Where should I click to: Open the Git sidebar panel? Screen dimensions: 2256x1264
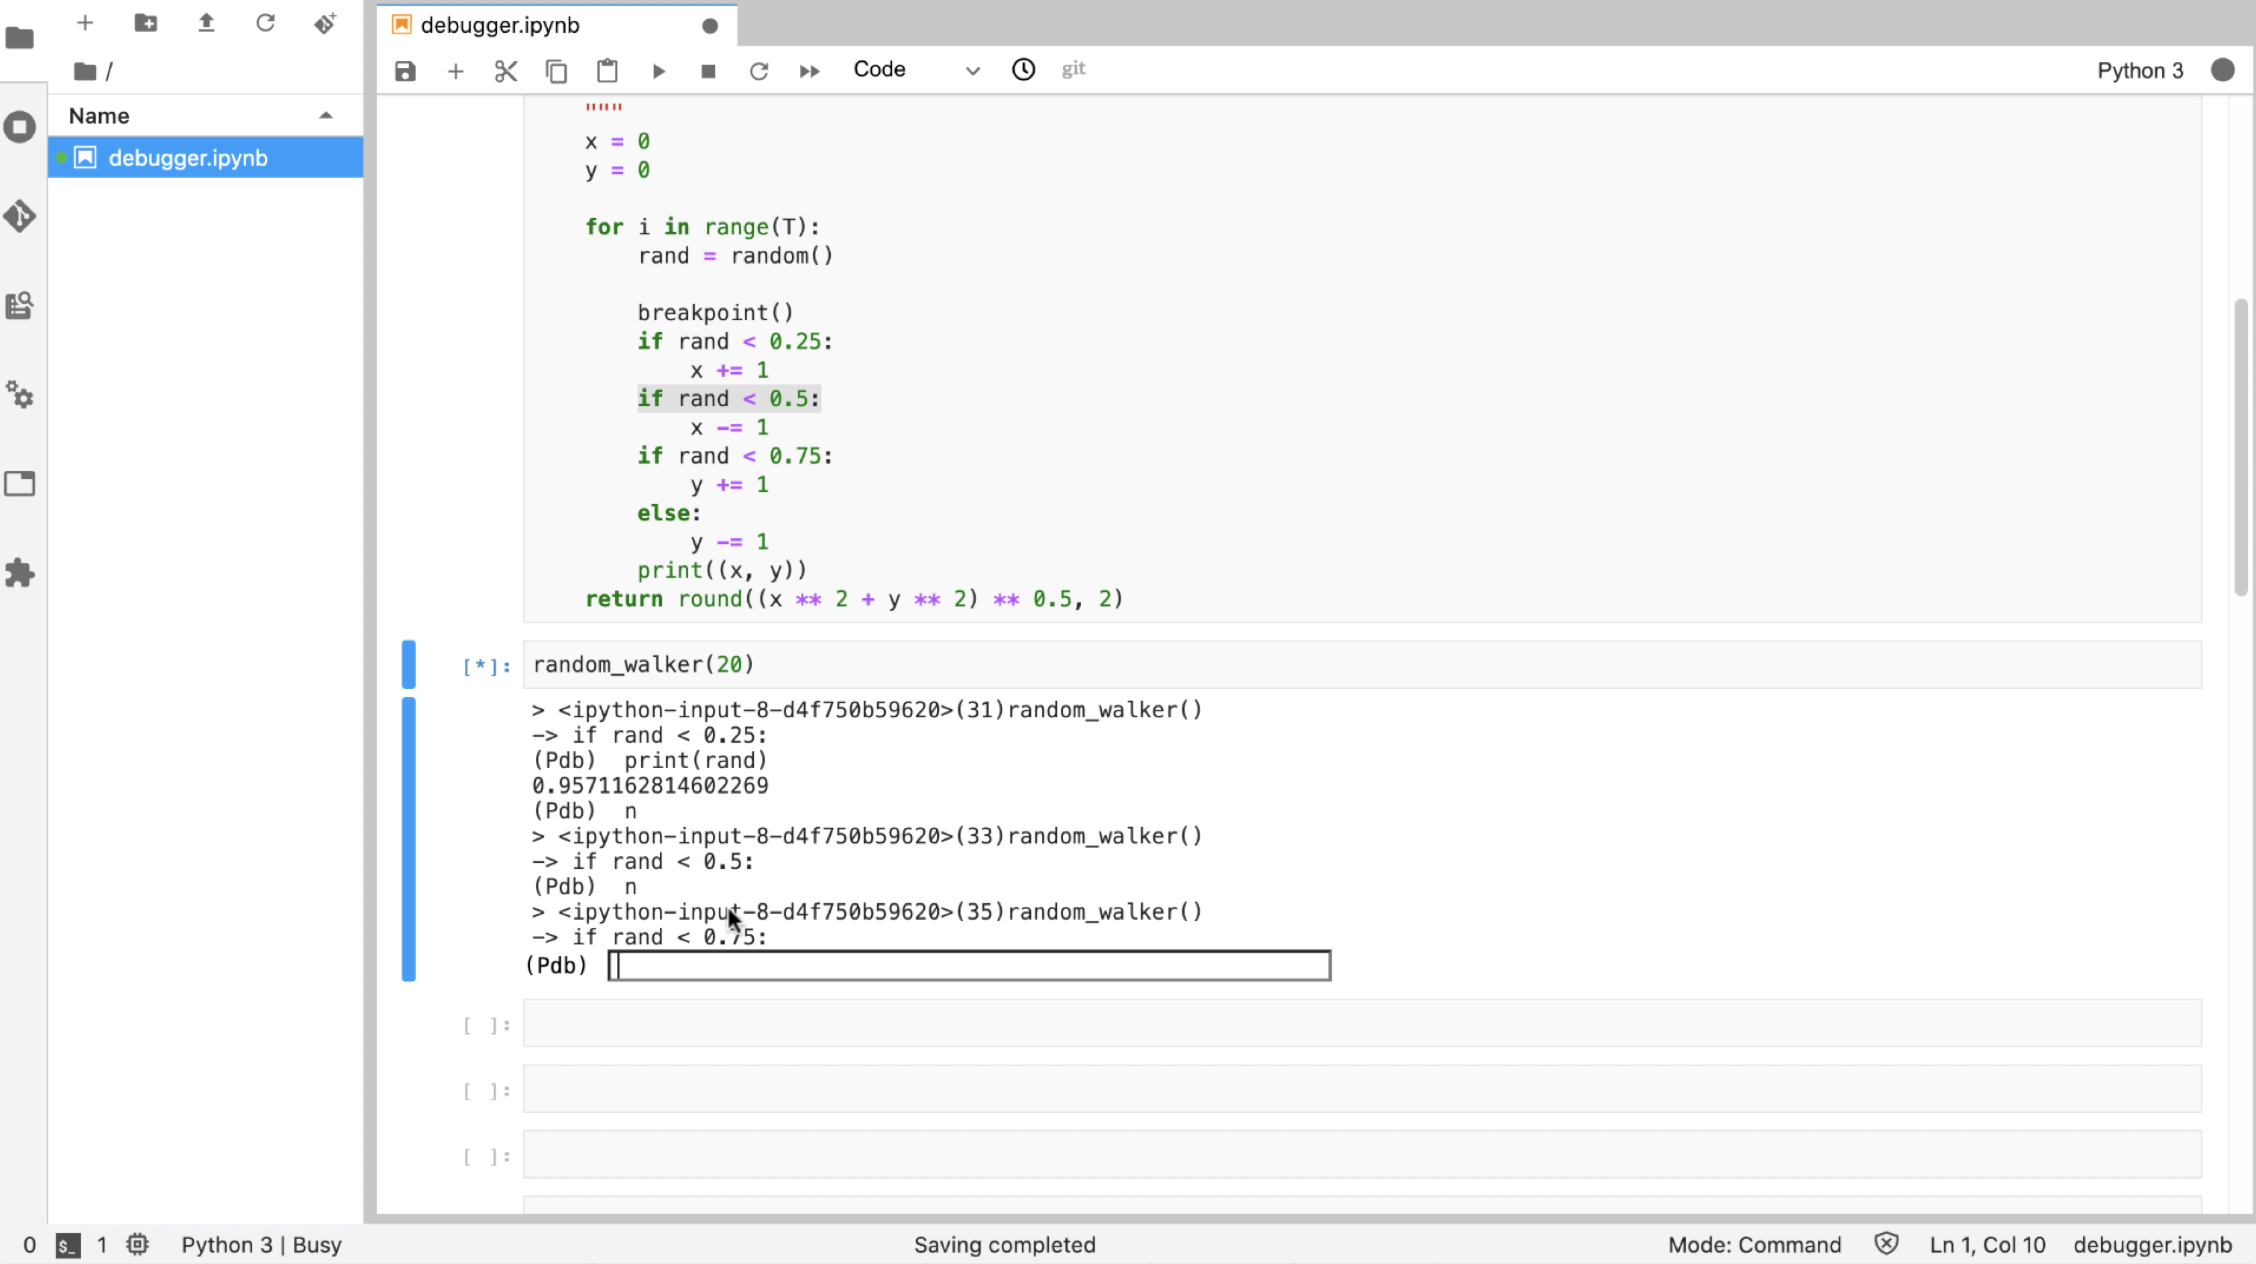coord(20,216)
